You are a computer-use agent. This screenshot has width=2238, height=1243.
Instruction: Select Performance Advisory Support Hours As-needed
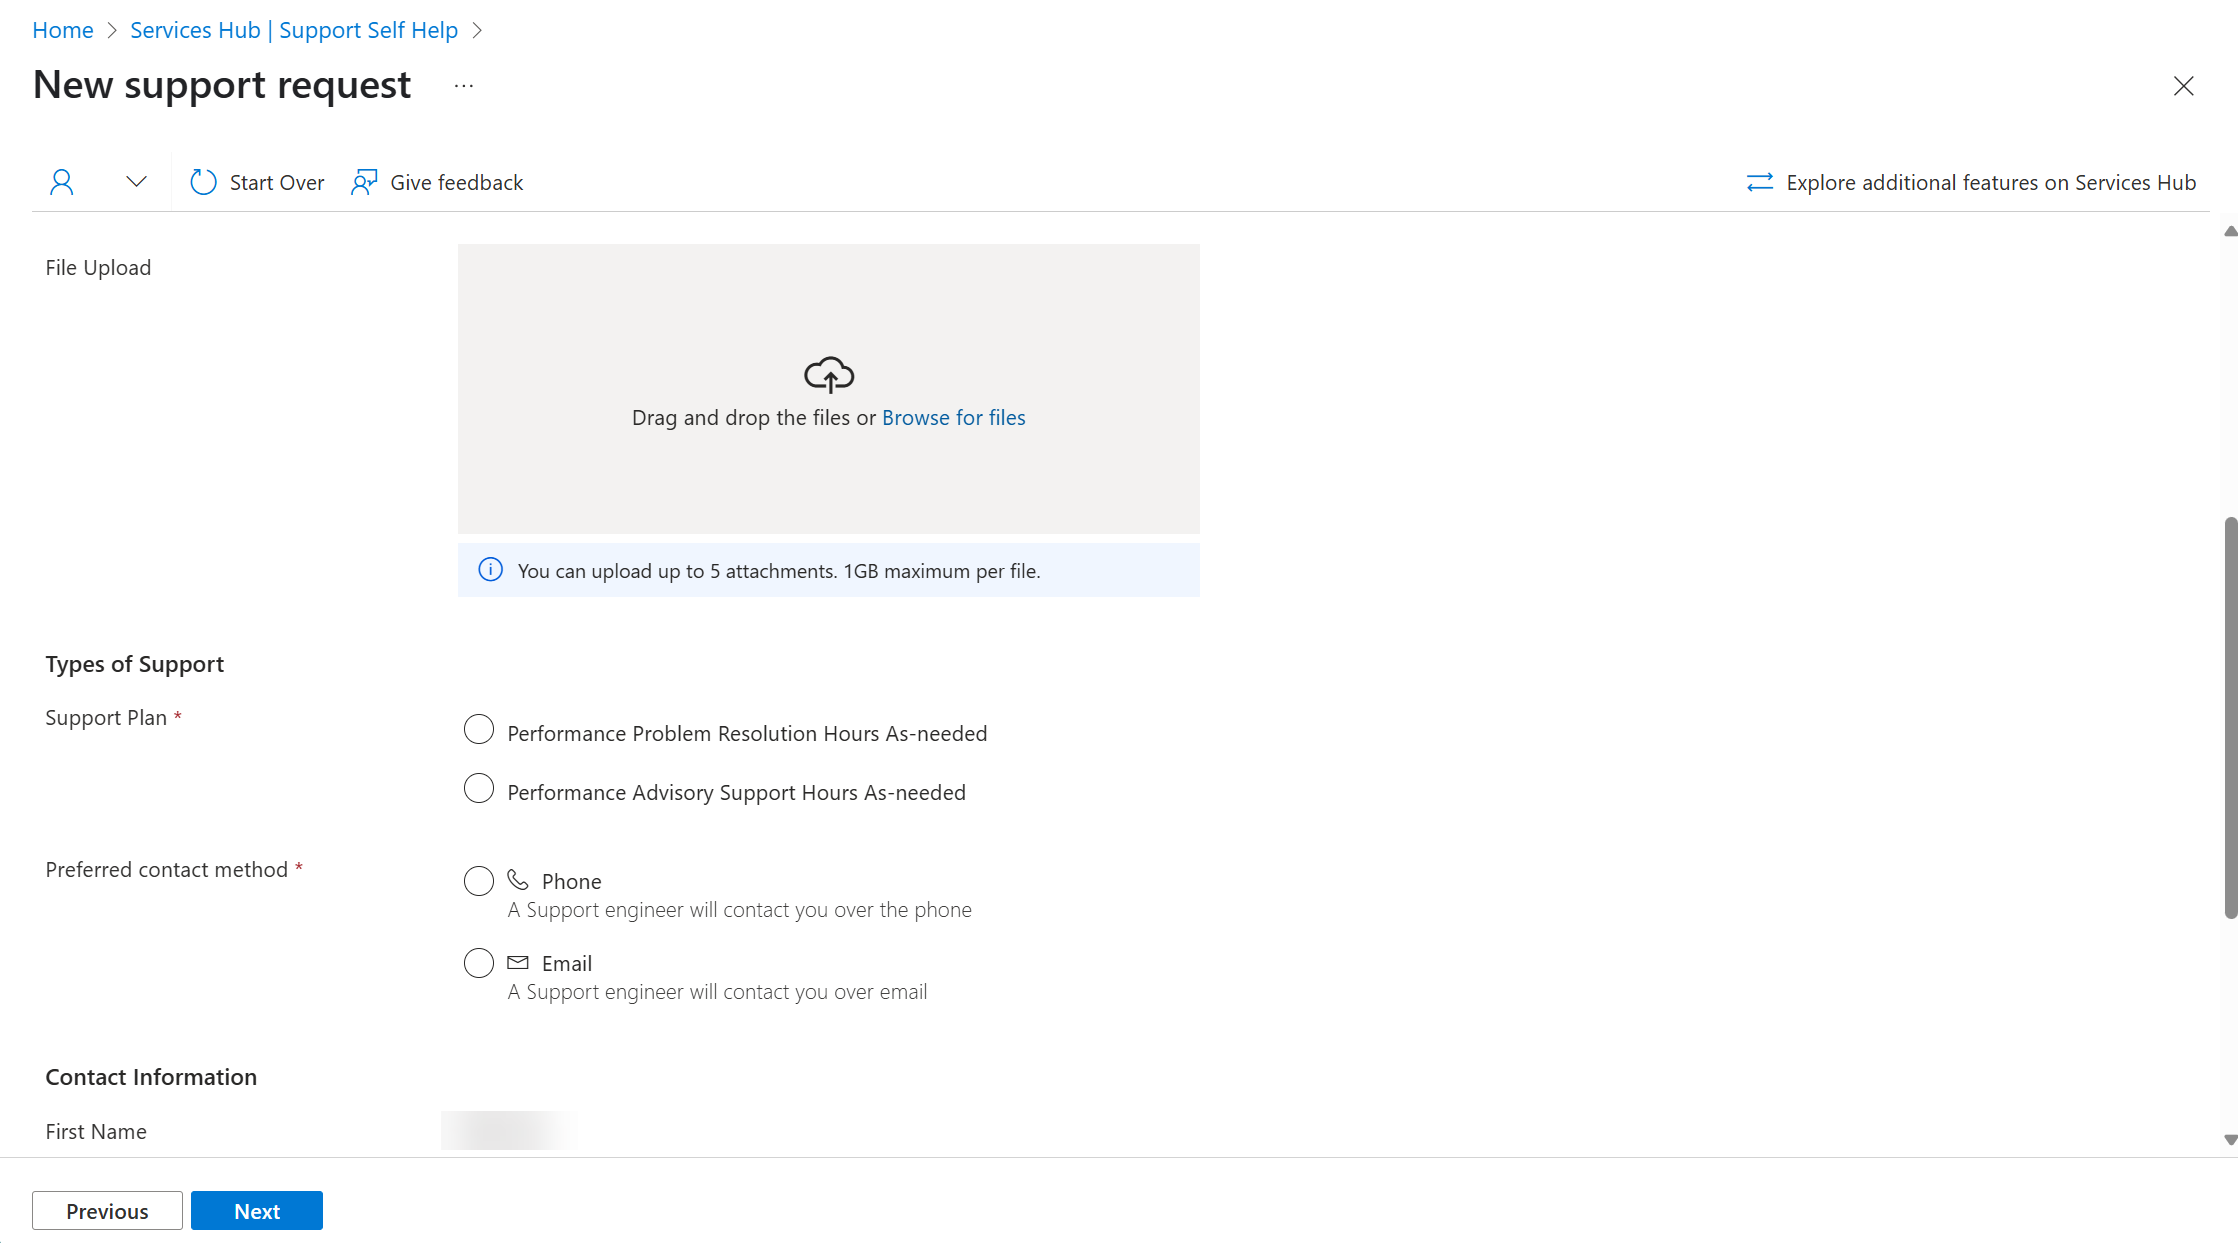[x=478, y=791]
